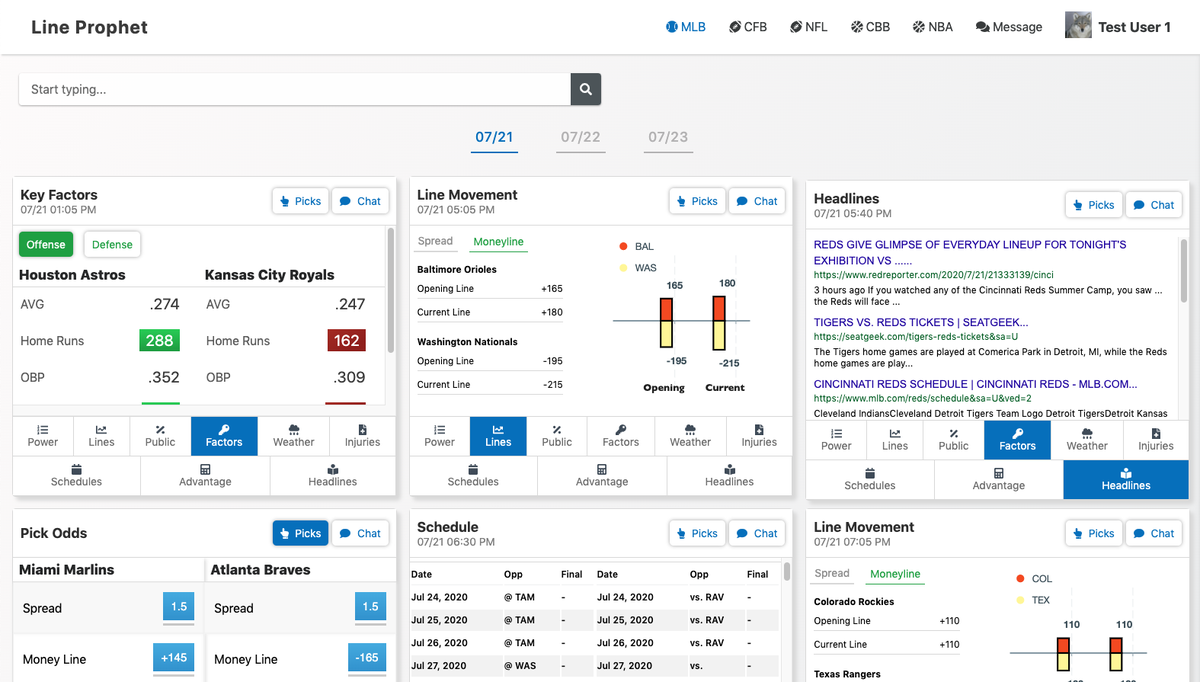
Task: Open Weather tab in BAL-WAS Line Movement card
Action: click(x=690, y=436)
